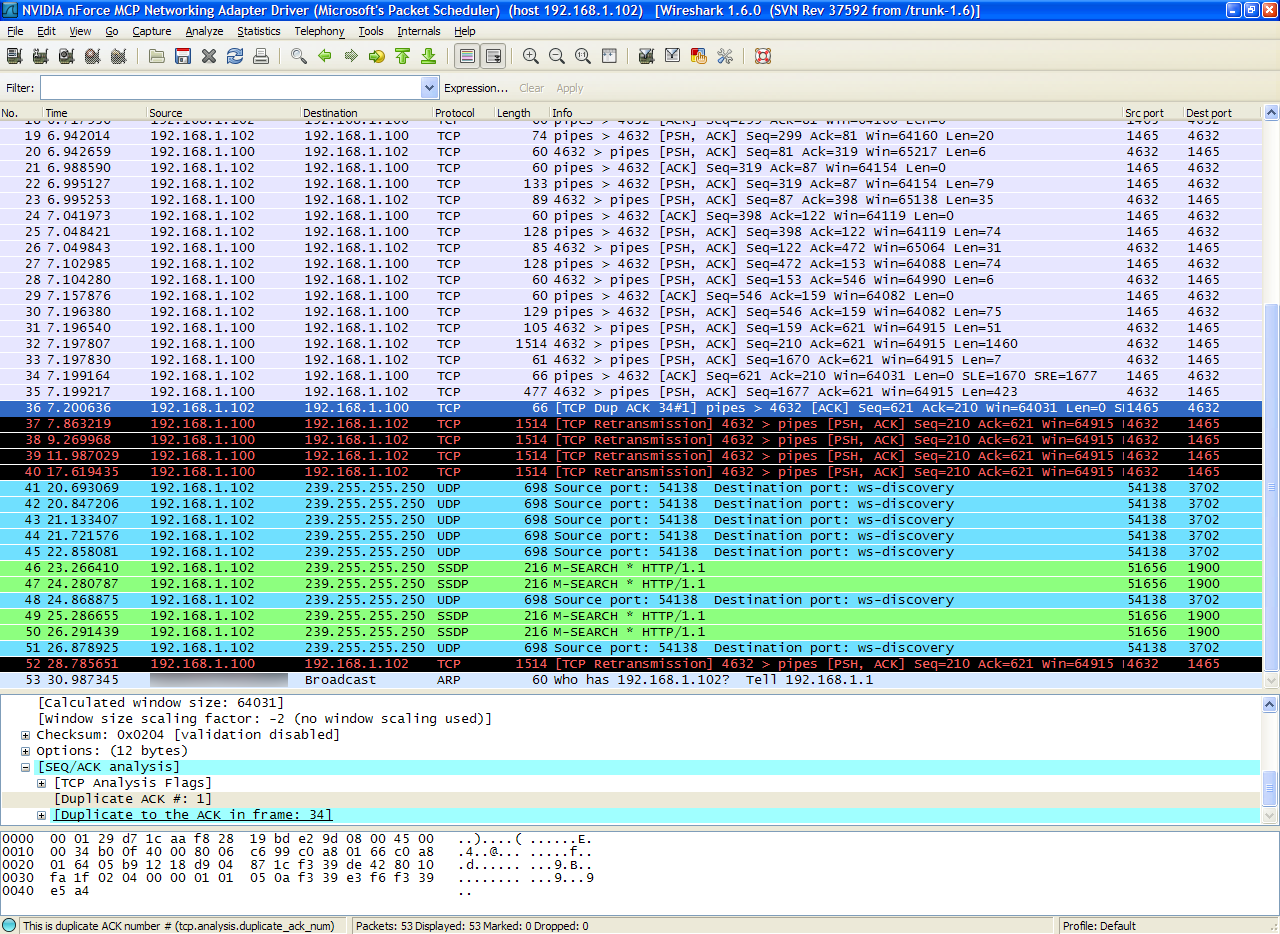The height and width of the screenshot is (934, 1280).
Task: Select packet 37 TCP Retransmission row
Action: 632,424
